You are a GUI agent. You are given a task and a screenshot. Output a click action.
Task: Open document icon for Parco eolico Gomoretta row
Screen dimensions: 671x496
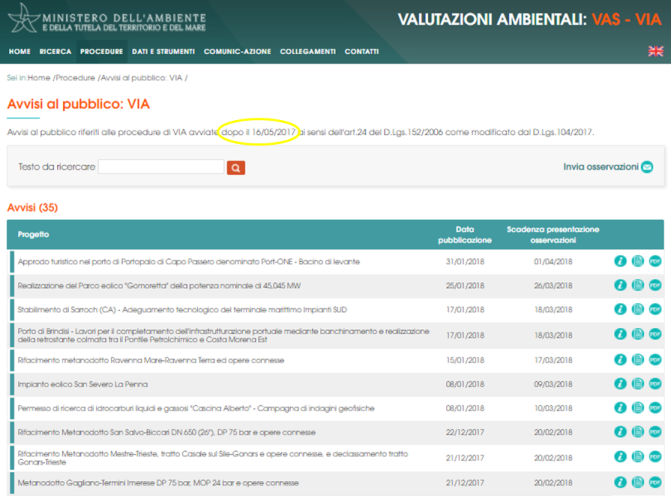pos(638,285)
